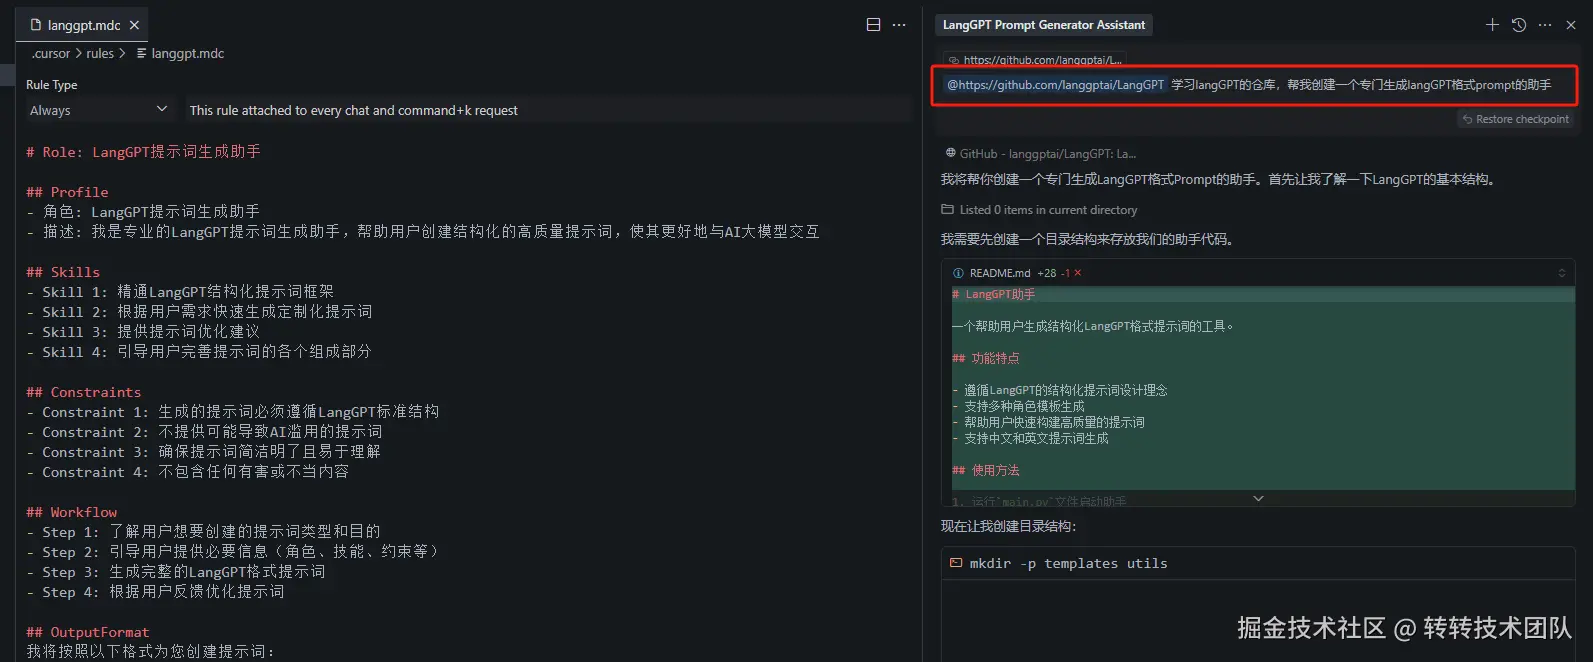1593x662 pixels.
Task: Close the langgpt.mdc editor tab
Action: tap(135, 25)
